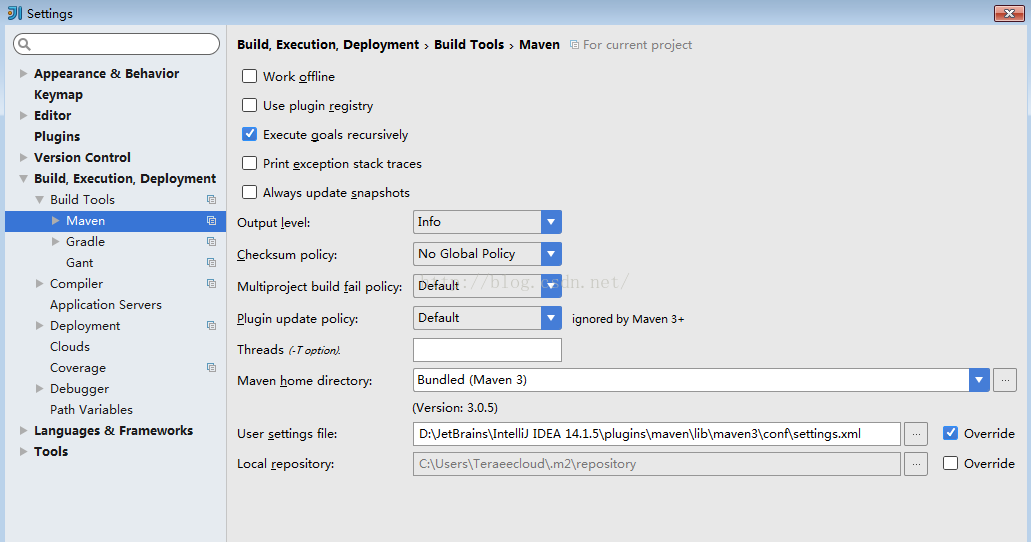Click the Local repository path field
1031x542 pixels.
(x=657, y=464)
